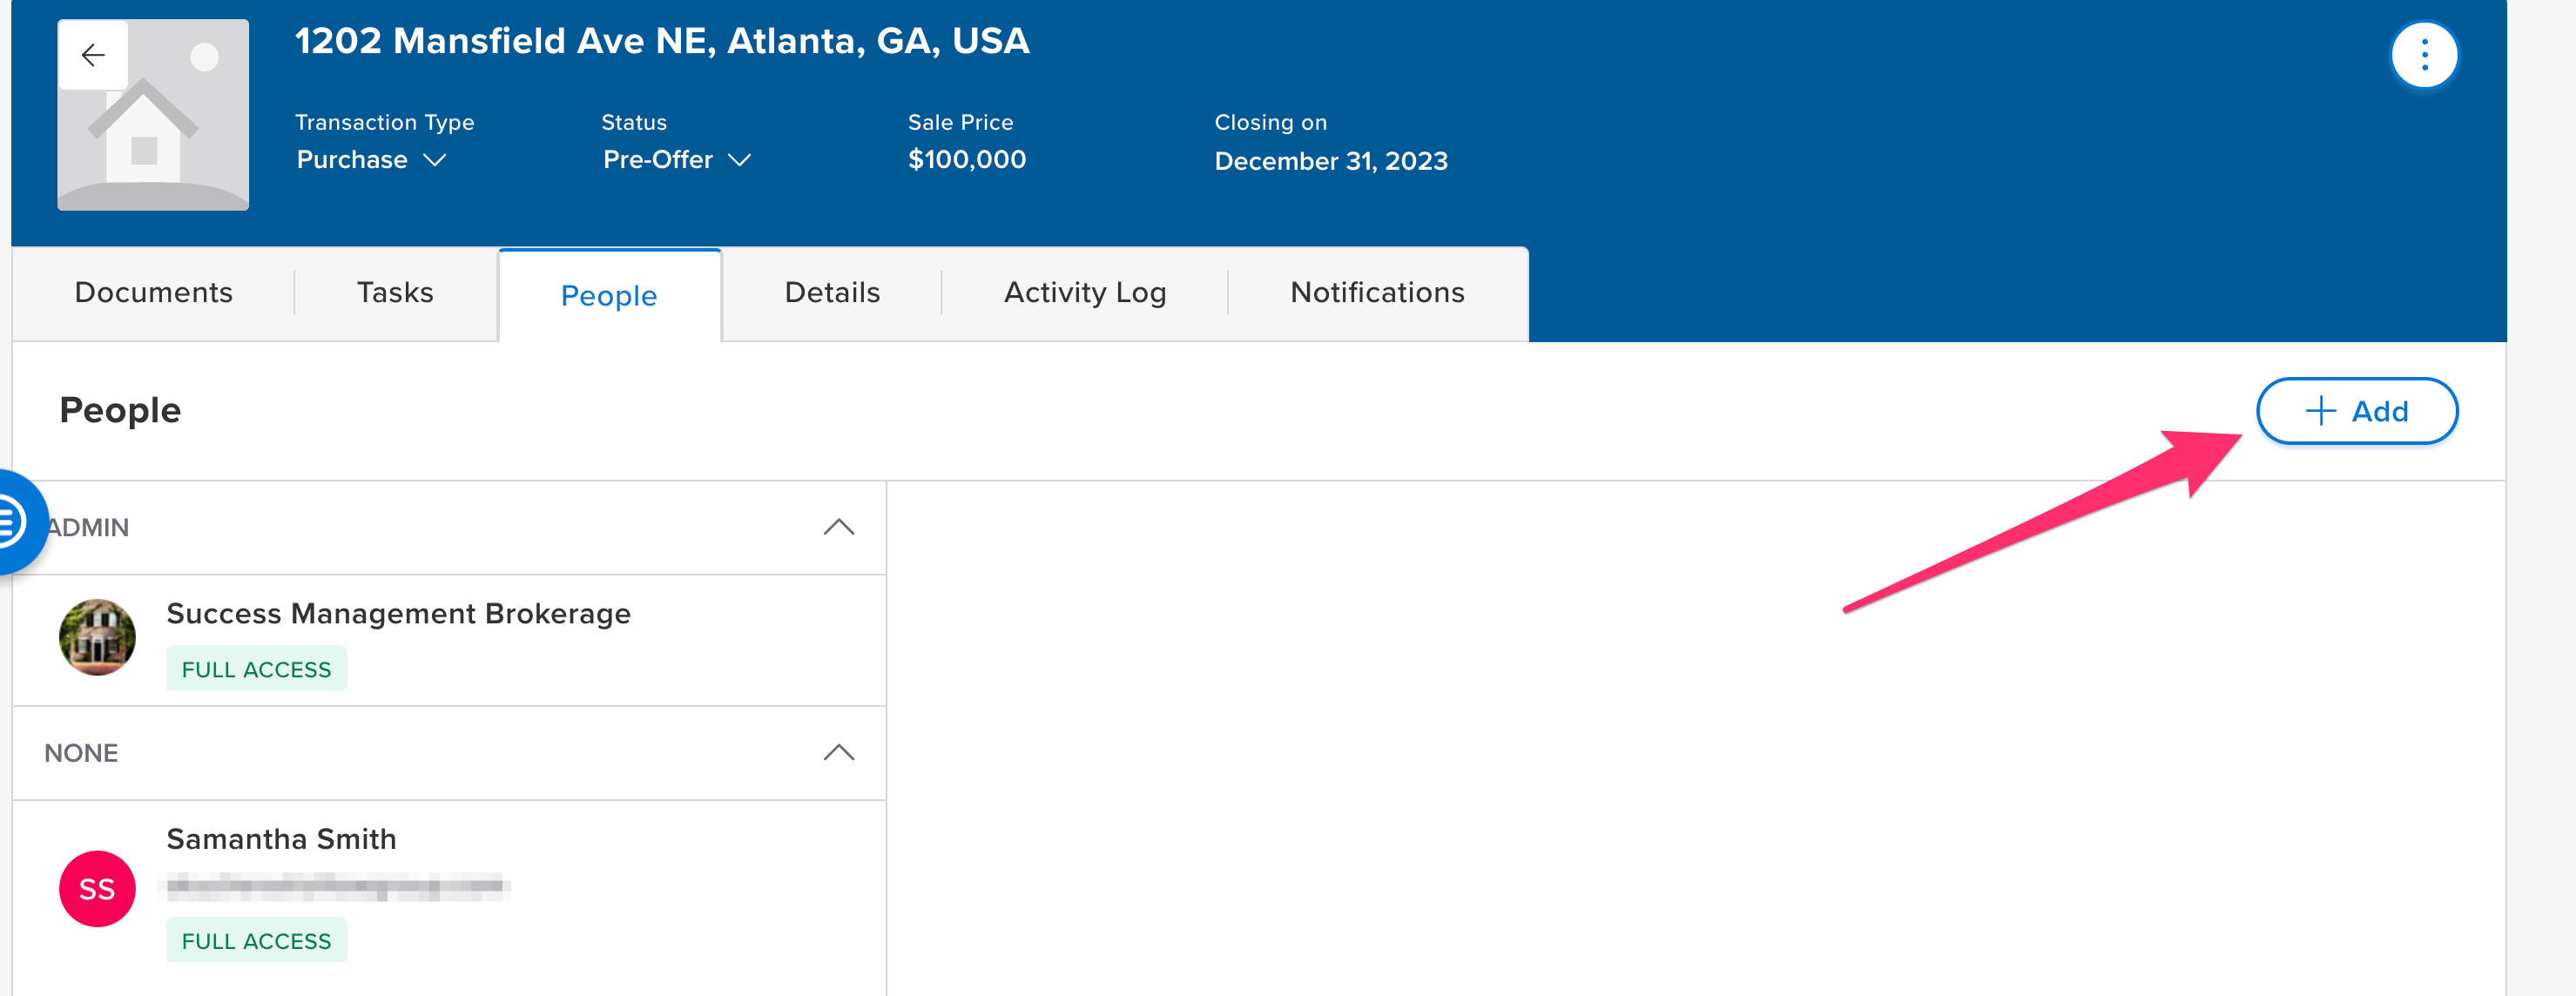
Task: Select Success Management Brokerage entry
Action: coord(398,614)
